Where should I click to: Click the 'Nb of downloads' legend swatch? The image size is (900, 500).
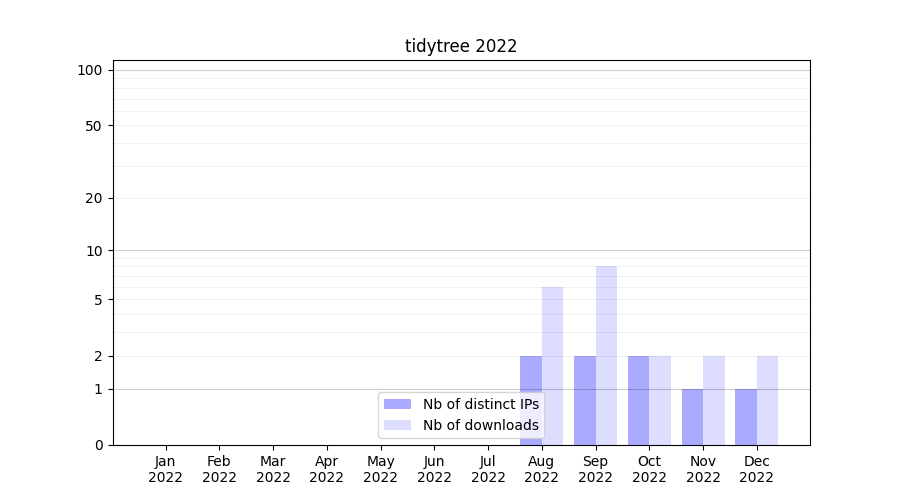pos(398,425)
